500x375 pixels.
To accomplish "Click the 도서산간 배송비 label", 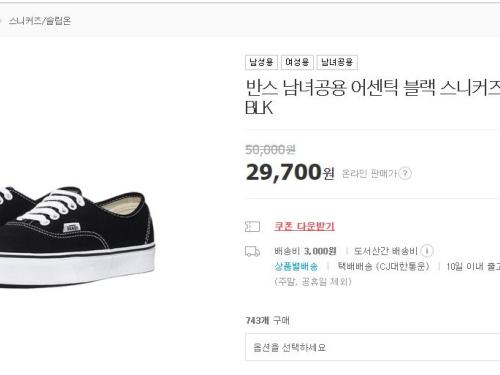I will pos(385,251).
